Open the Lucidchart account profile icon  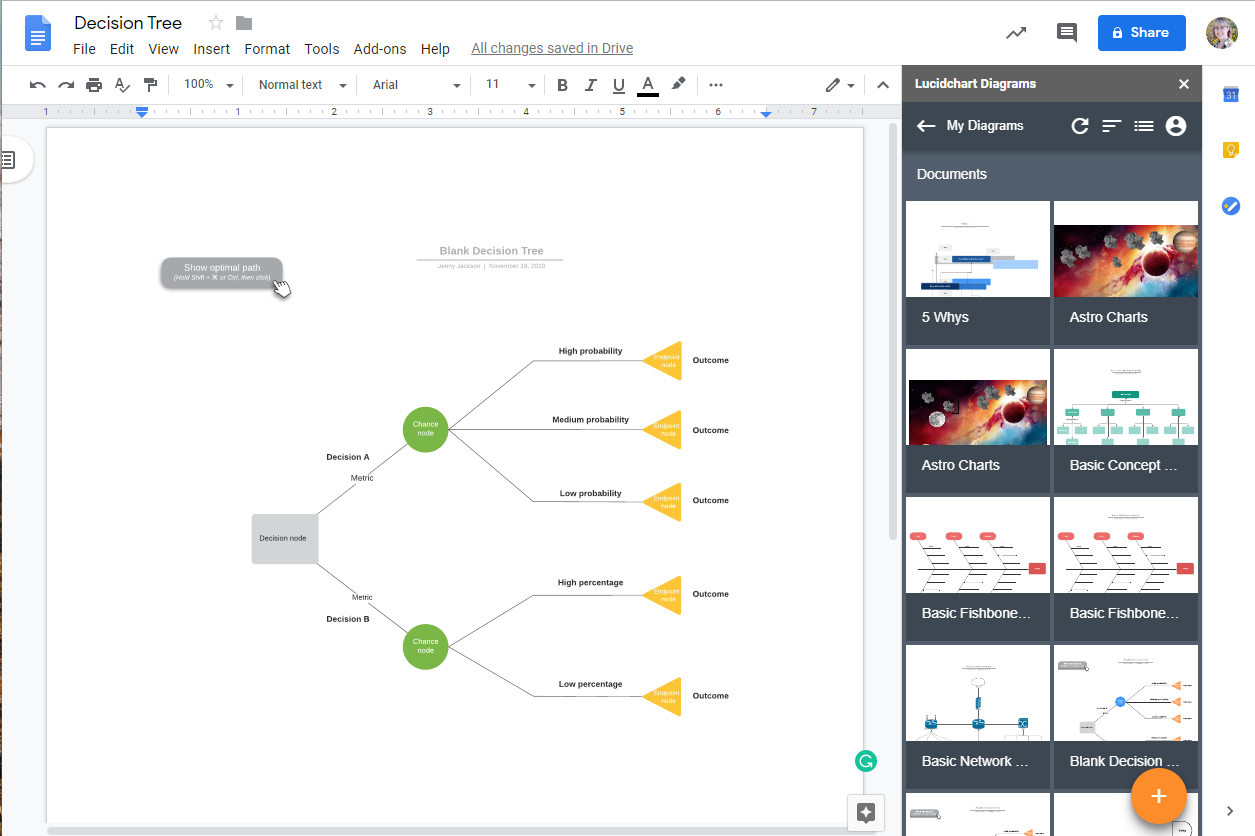(x=1176, y=126)
